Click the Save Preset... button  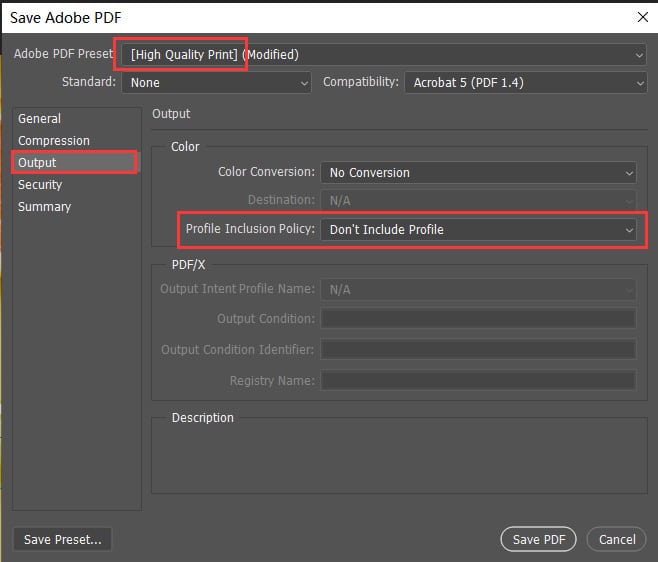pyautogui.click(x=63, y=539)
